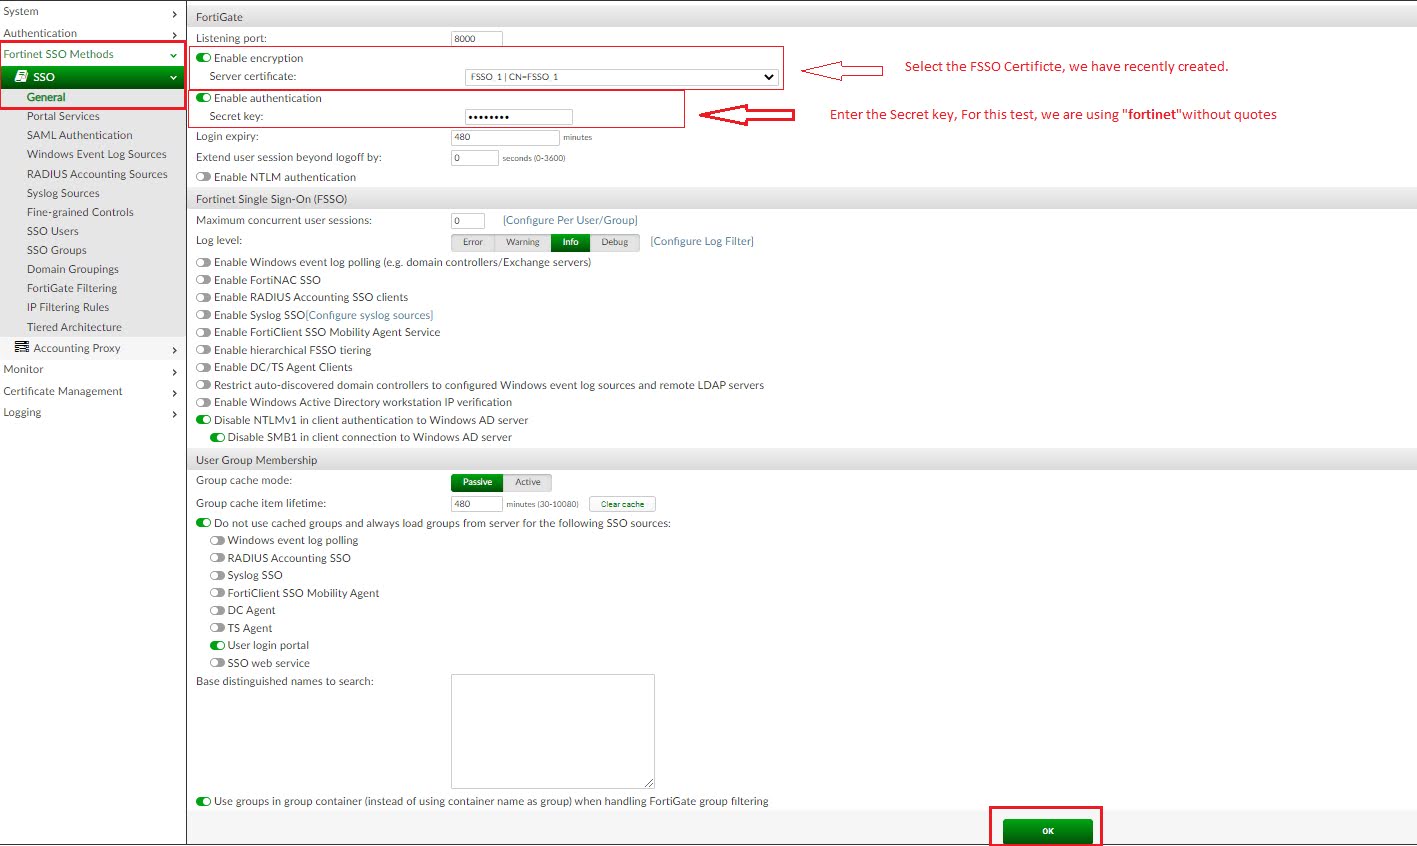Expand Certificate Management section
Viewport: 1417px width, 846px height.
[174, 392]
